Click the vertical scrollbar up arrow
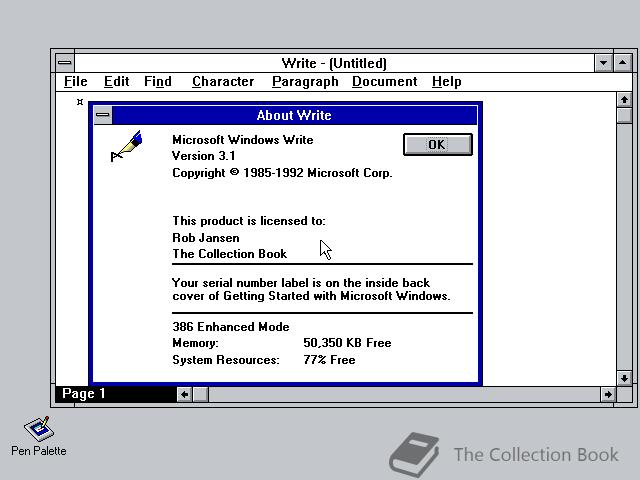The width and height of the screenshot is (640, 480). [x=624, y=100]
